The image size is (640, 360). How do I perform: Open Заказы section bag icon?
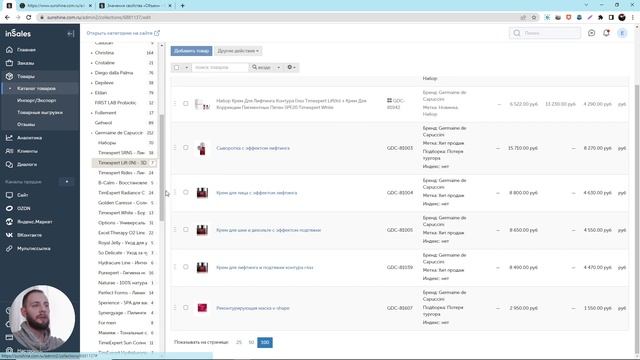click(x=9, y=63)
